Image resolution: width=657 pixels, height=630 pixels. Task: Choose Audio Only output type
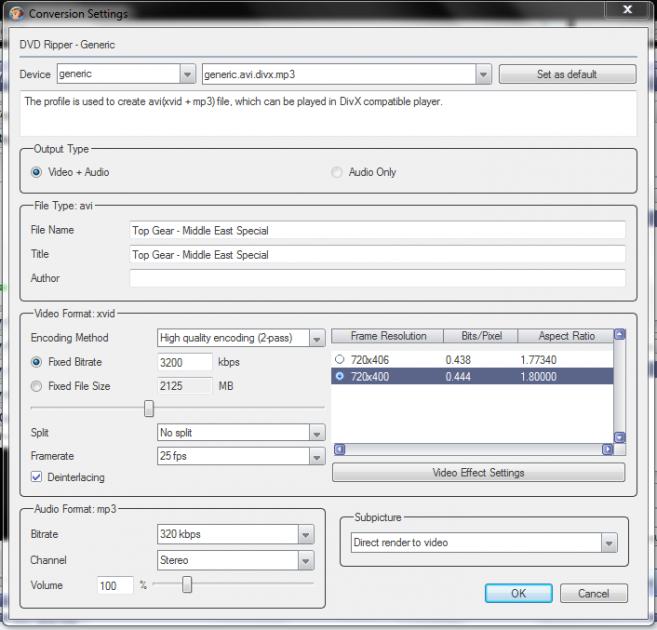(337, 172)
